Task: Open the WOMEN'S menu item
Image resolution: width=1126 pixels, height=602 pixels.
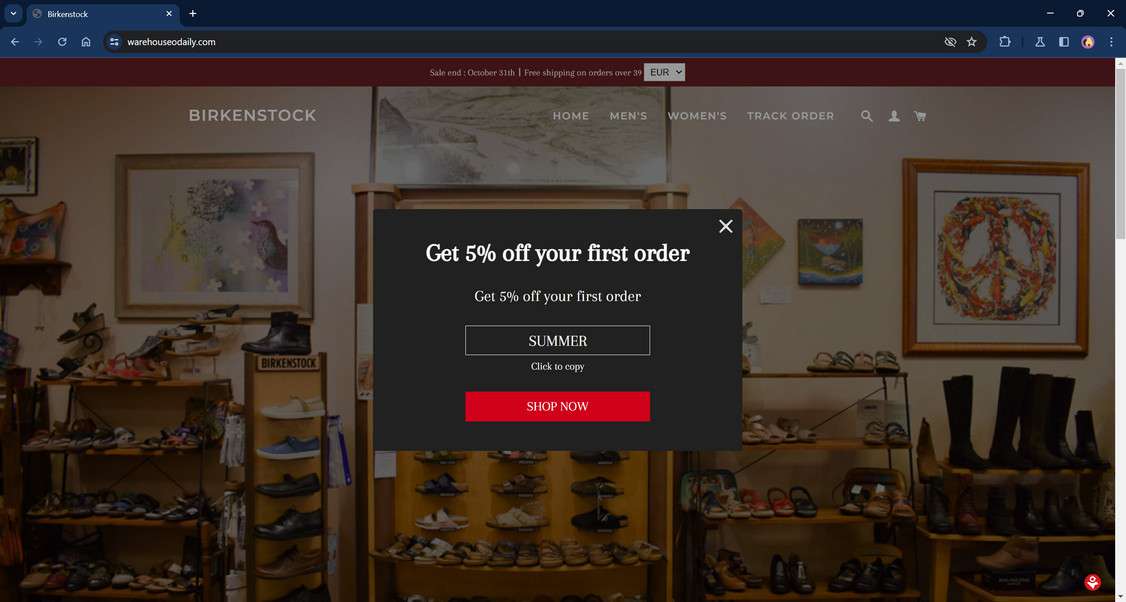Action: (x=697, y=116)
